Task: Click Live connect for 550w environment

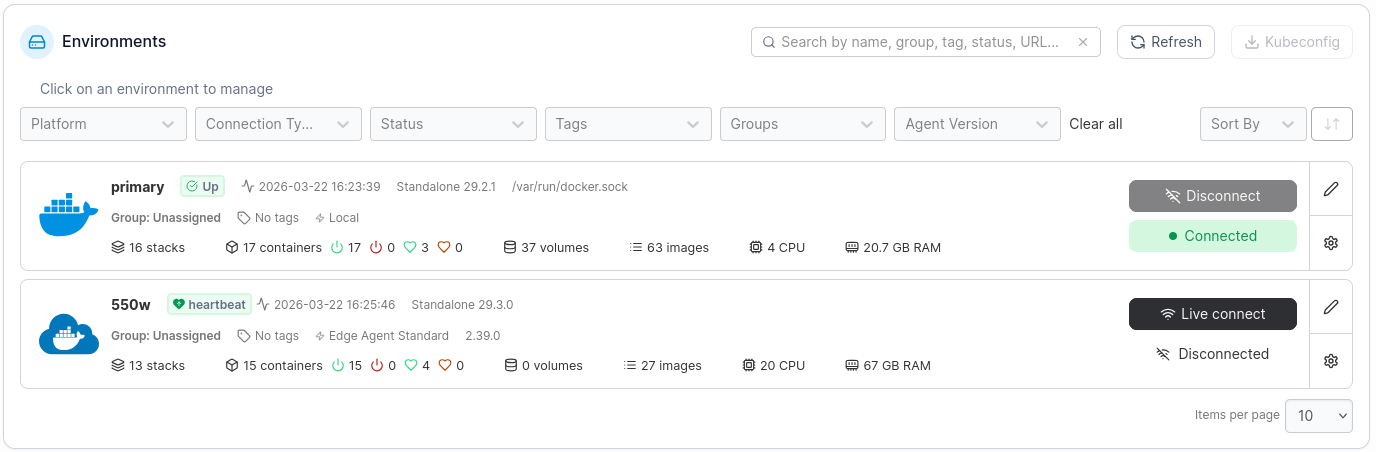Action: coord(1212,314)
